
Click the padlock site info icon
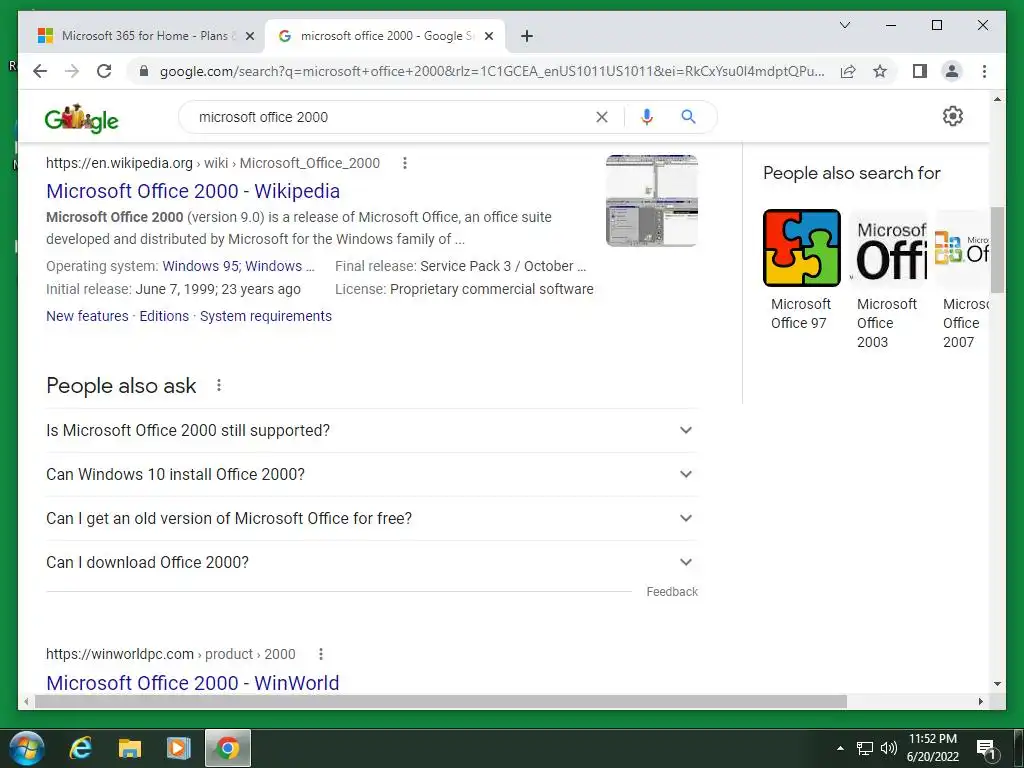(x=144, y=71)
